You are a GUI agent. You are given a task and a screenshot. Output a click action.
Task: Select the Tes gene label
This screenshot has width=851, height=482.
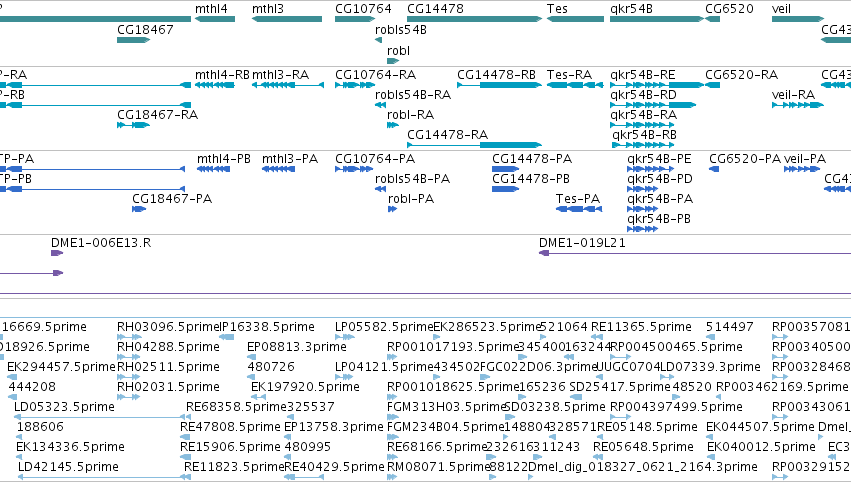point(557,9)
